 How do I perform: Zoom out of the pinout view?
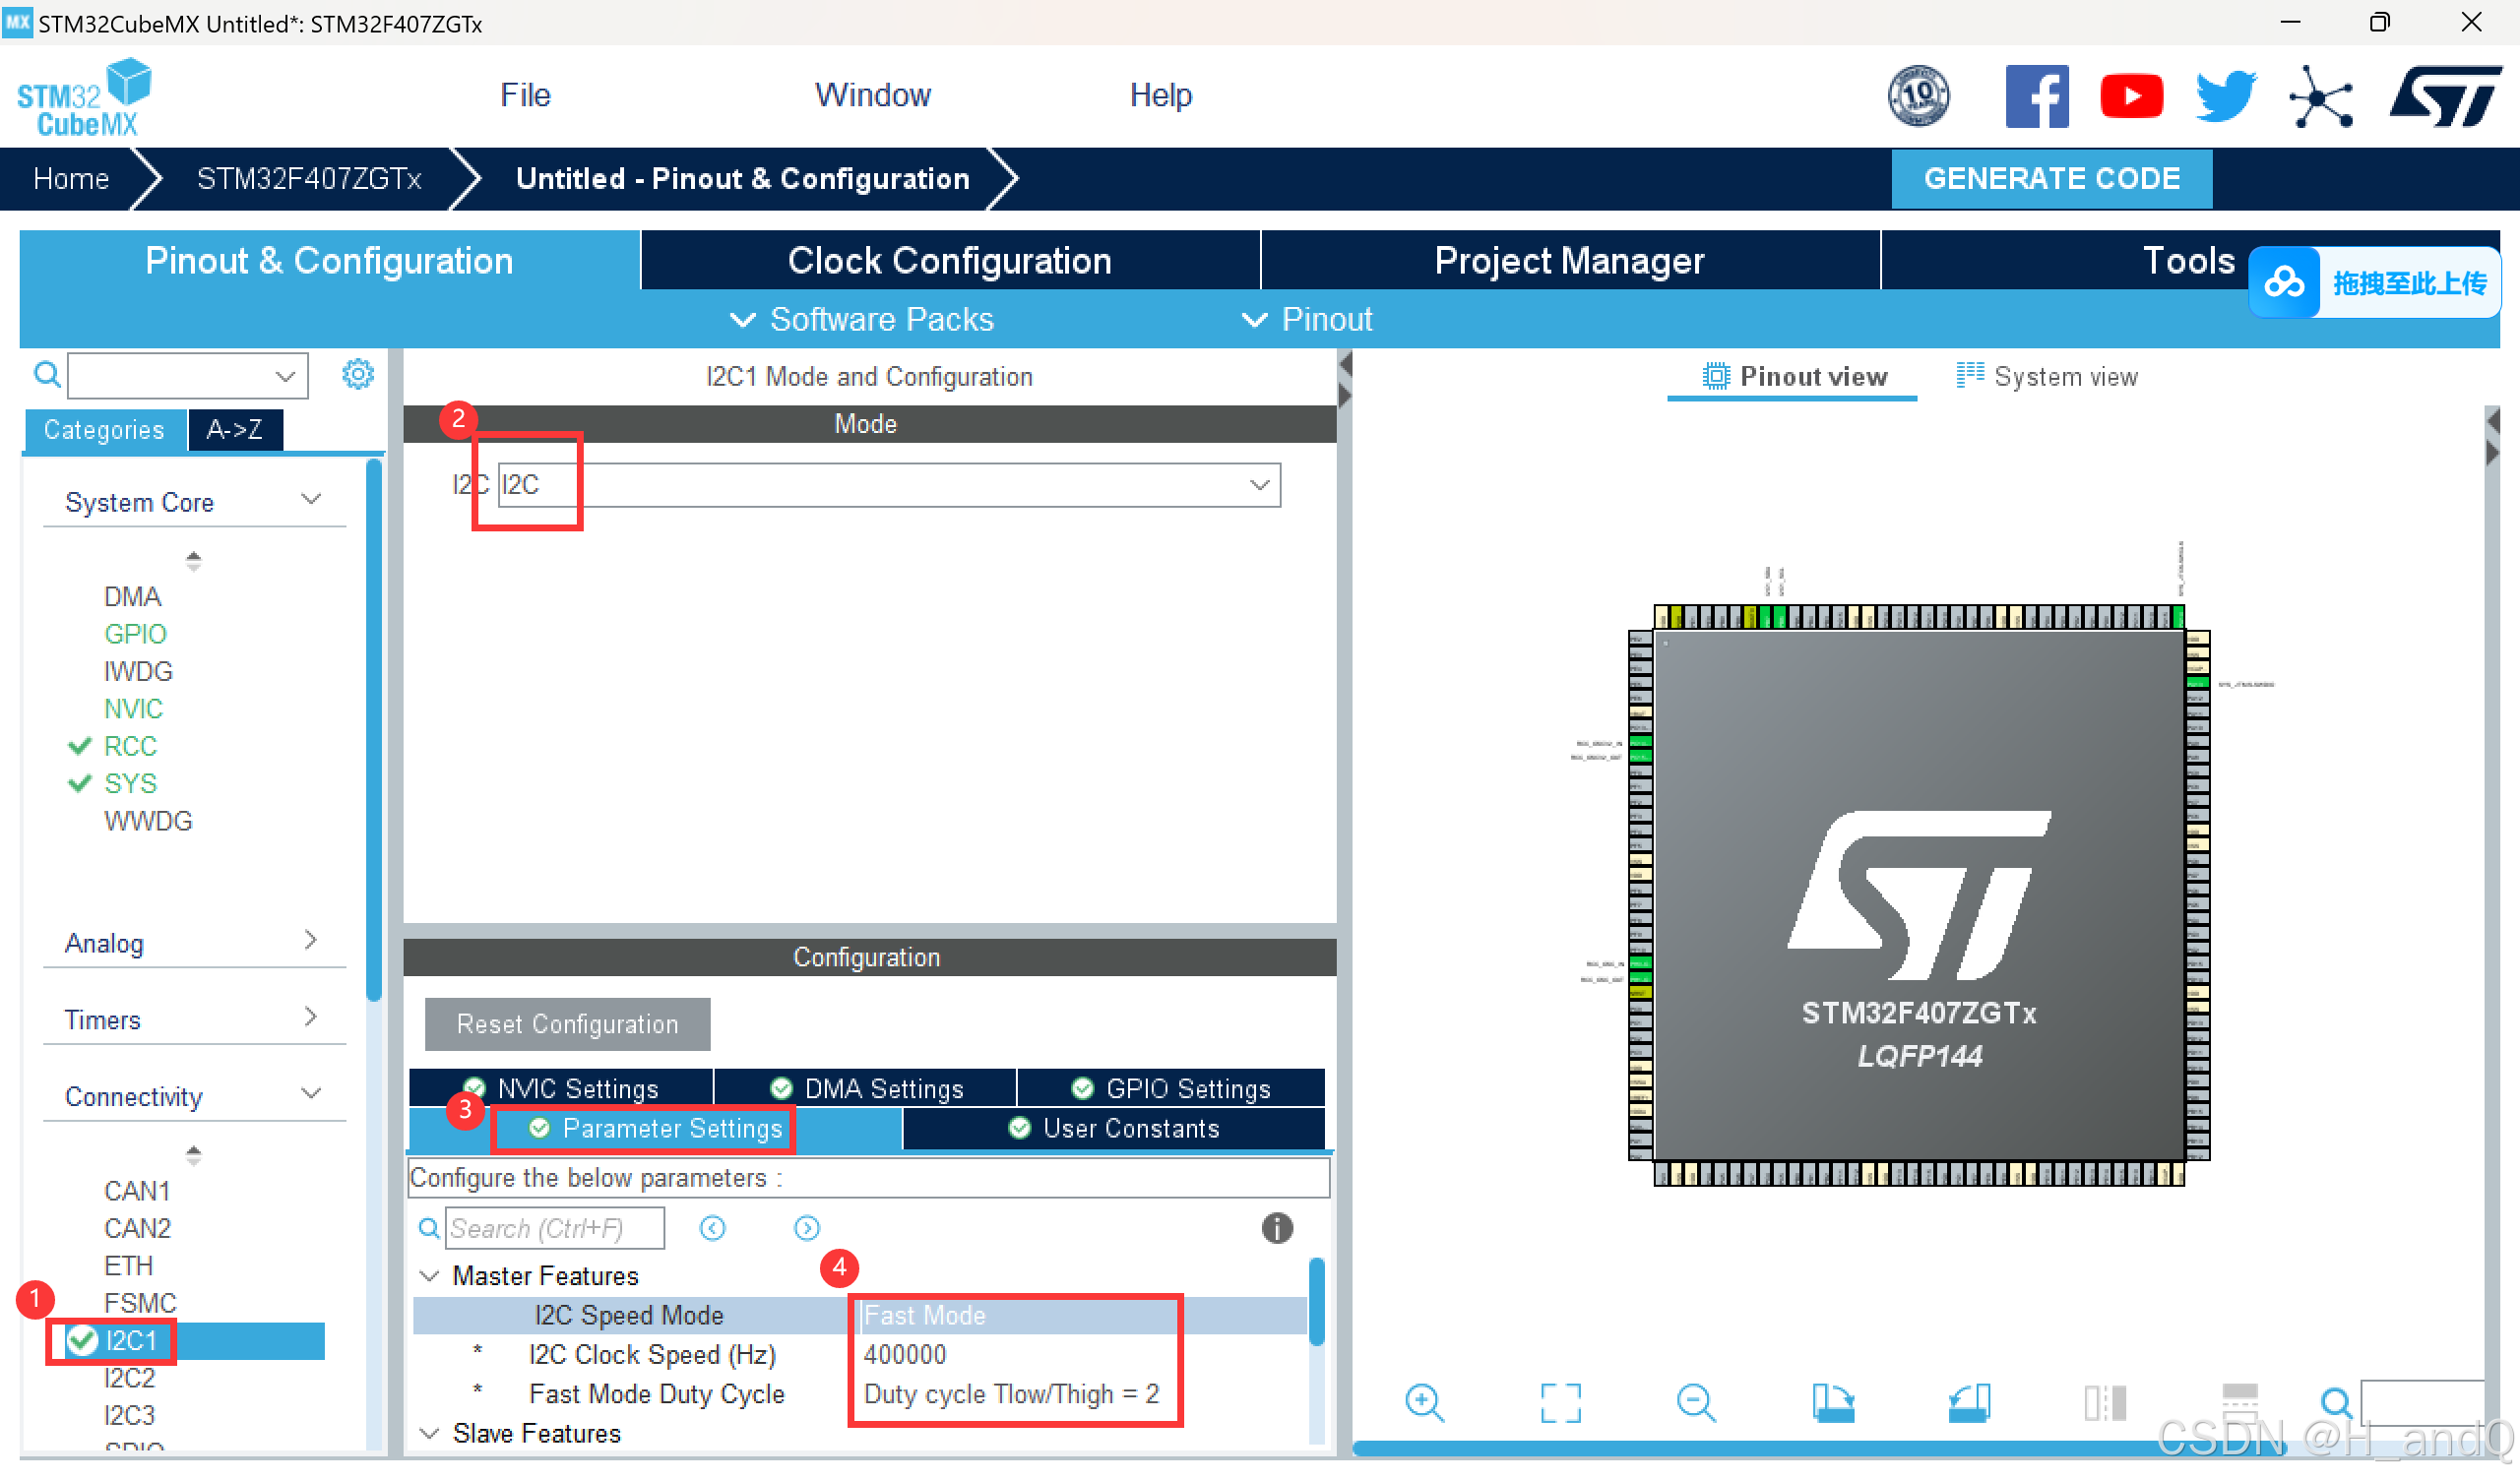[x=1696, y=1403]
